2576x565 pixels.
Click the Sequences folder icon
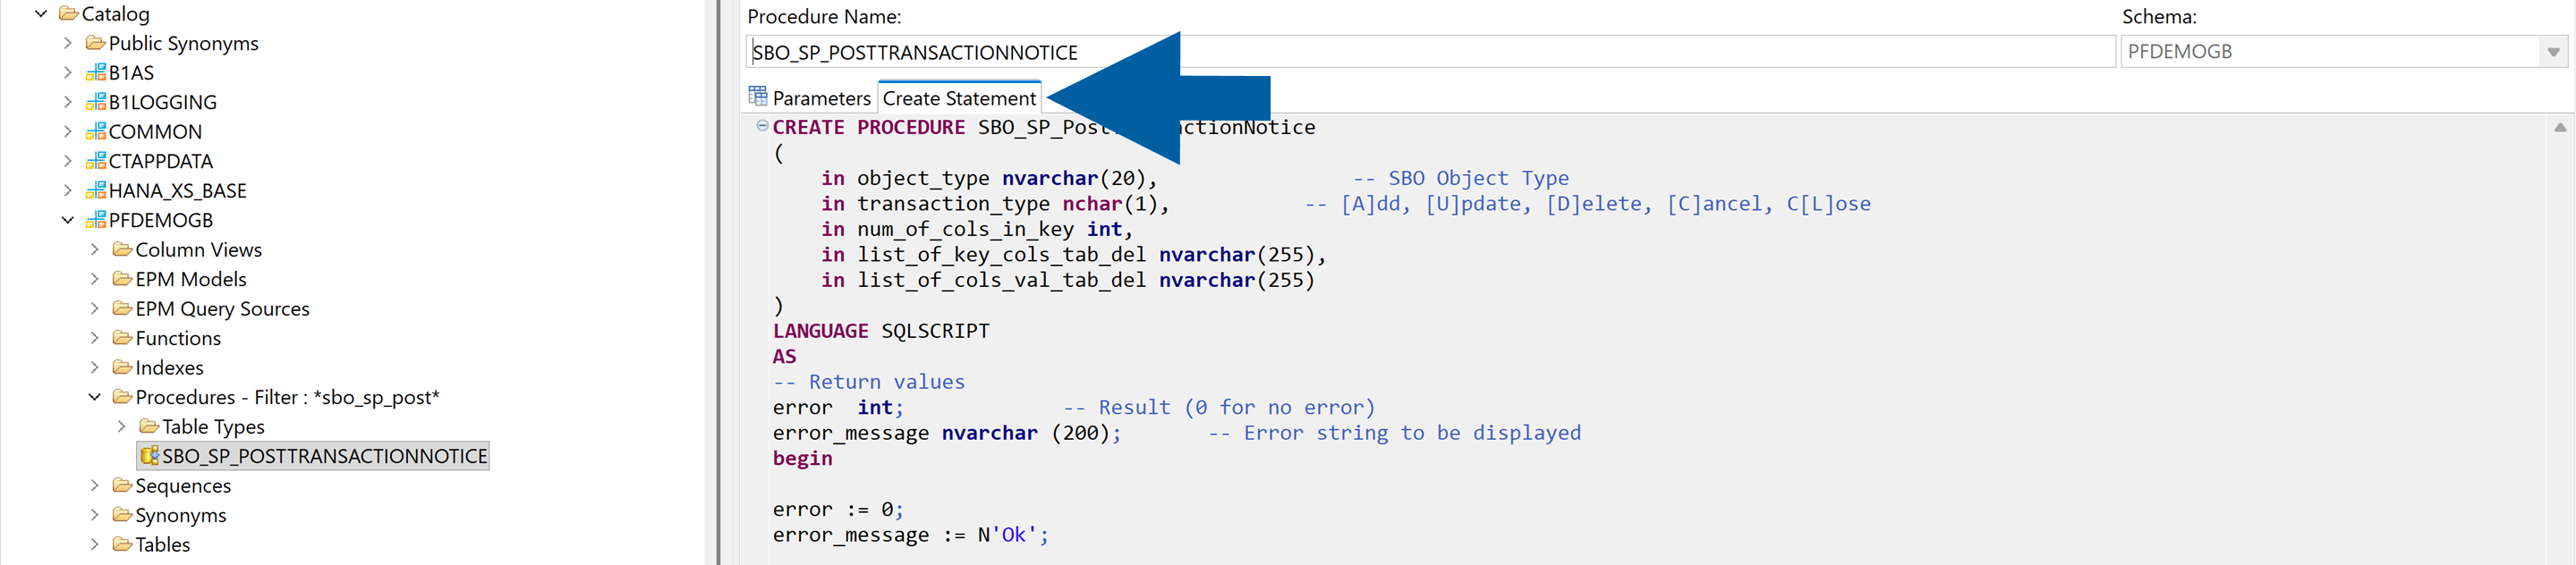pyautogui.click(x=123, y=486)
